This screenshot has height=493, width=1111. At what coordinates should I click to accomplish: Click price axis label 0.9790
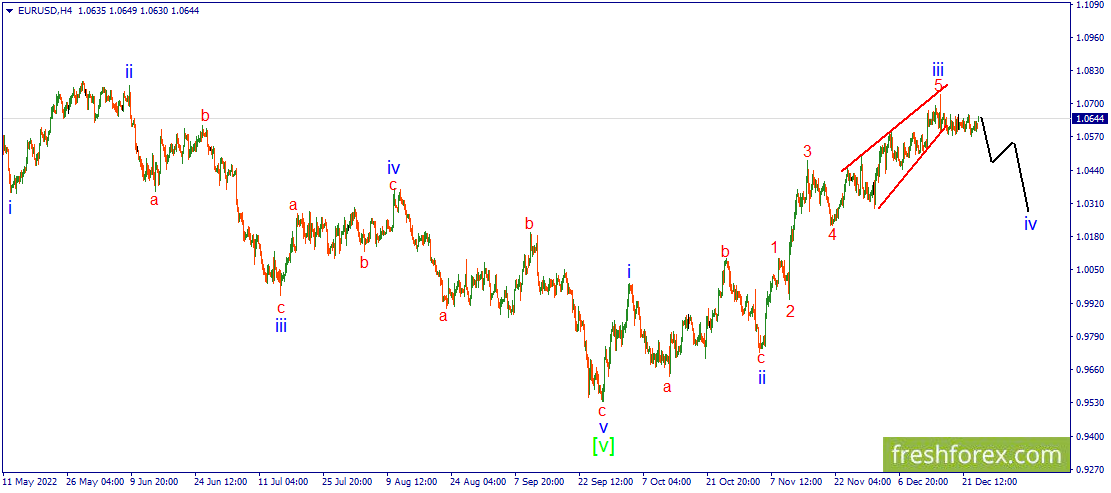click(x=1090, y=336)
